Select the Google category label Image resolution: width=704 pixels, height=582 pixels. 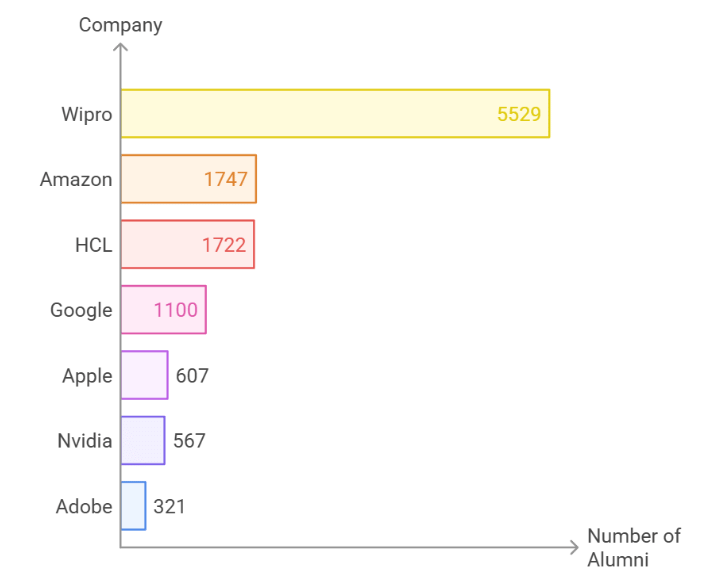[81, 310]
